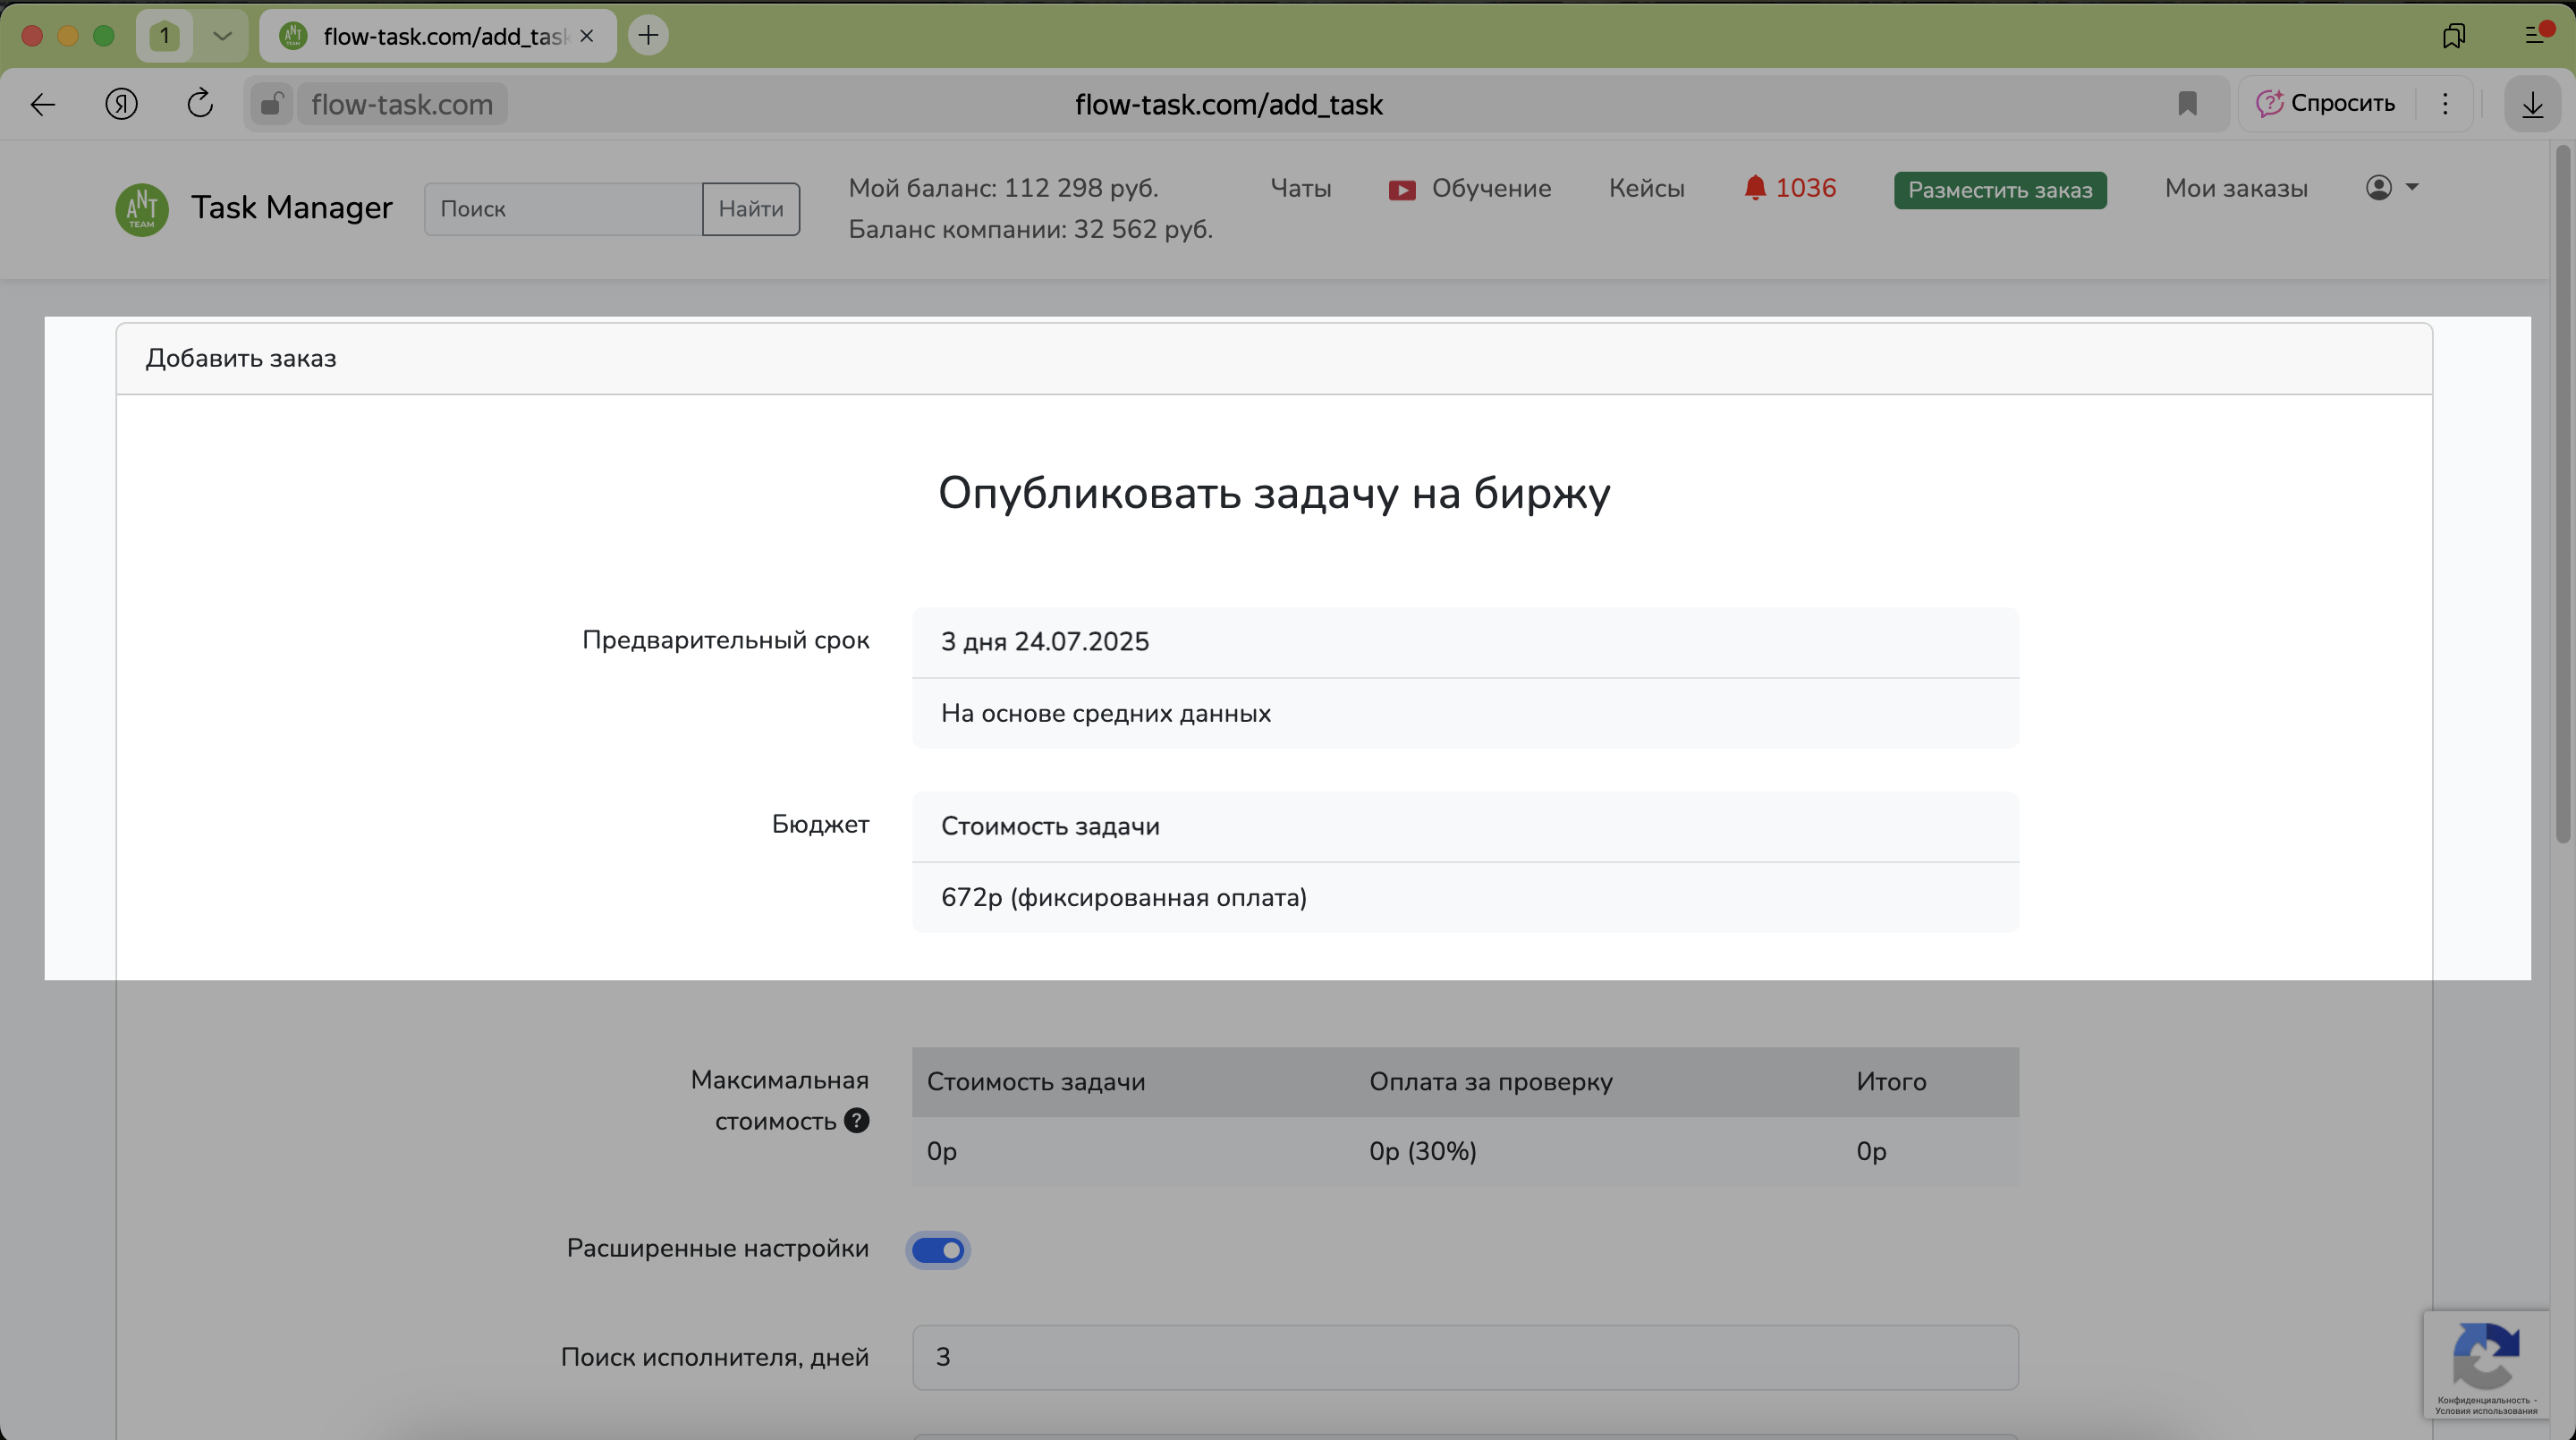
Task: Click the Поиск исполнителя, дней field
Action: click(x=1465, y=1357)
